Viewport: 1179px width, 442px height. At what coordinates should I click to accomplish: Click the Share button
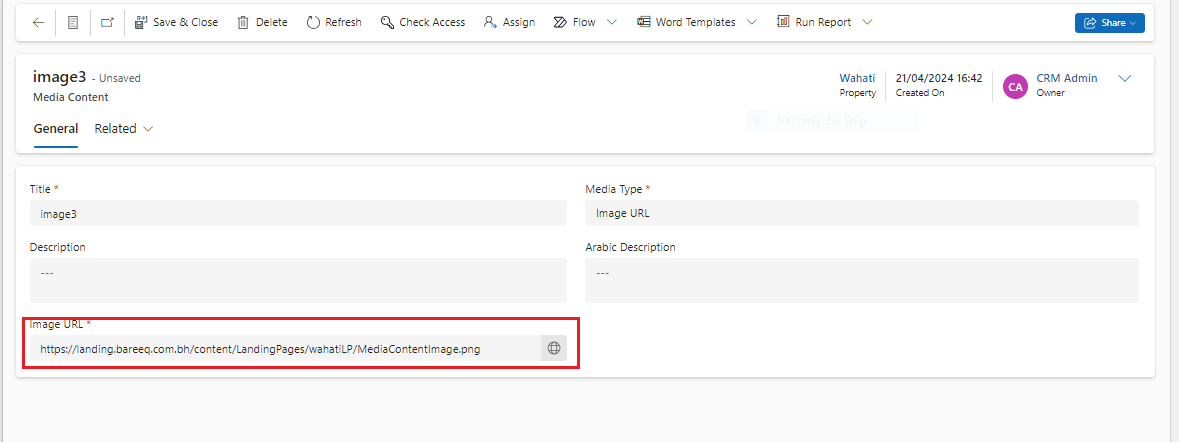point(1109,23)
